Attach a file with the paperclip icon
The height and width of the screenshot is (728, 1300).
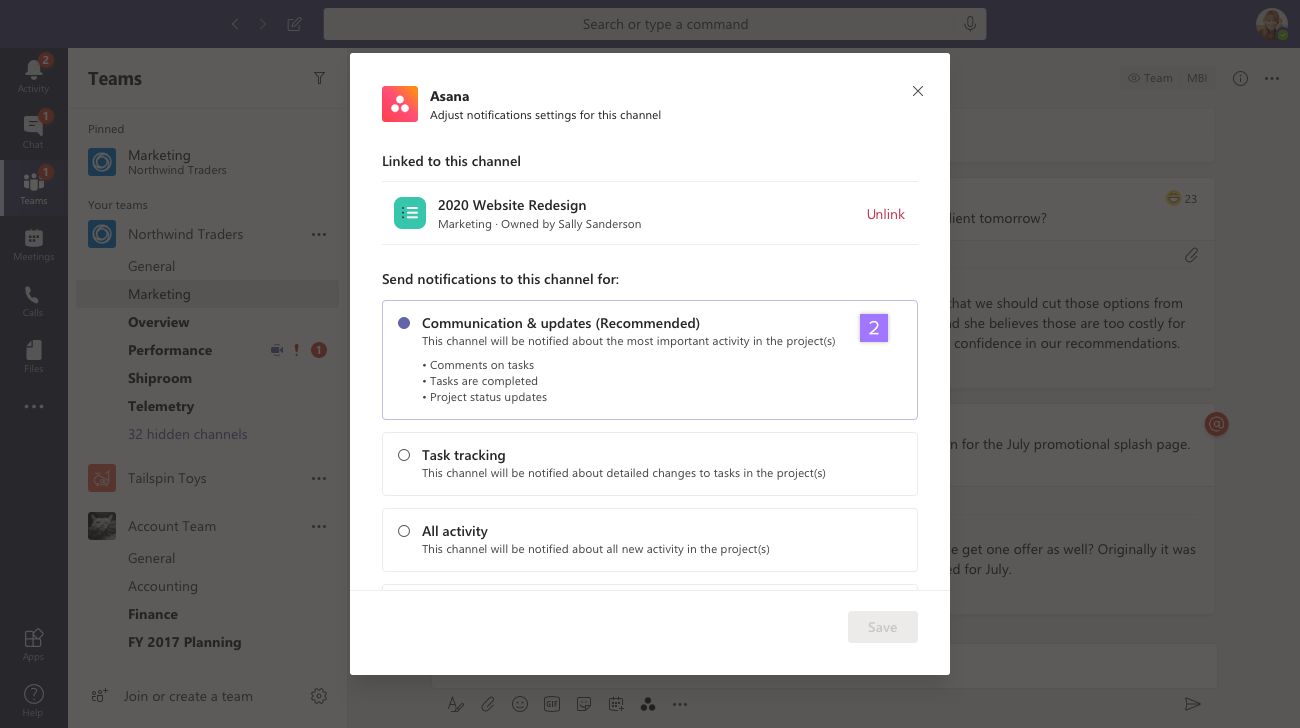(488, 704)
